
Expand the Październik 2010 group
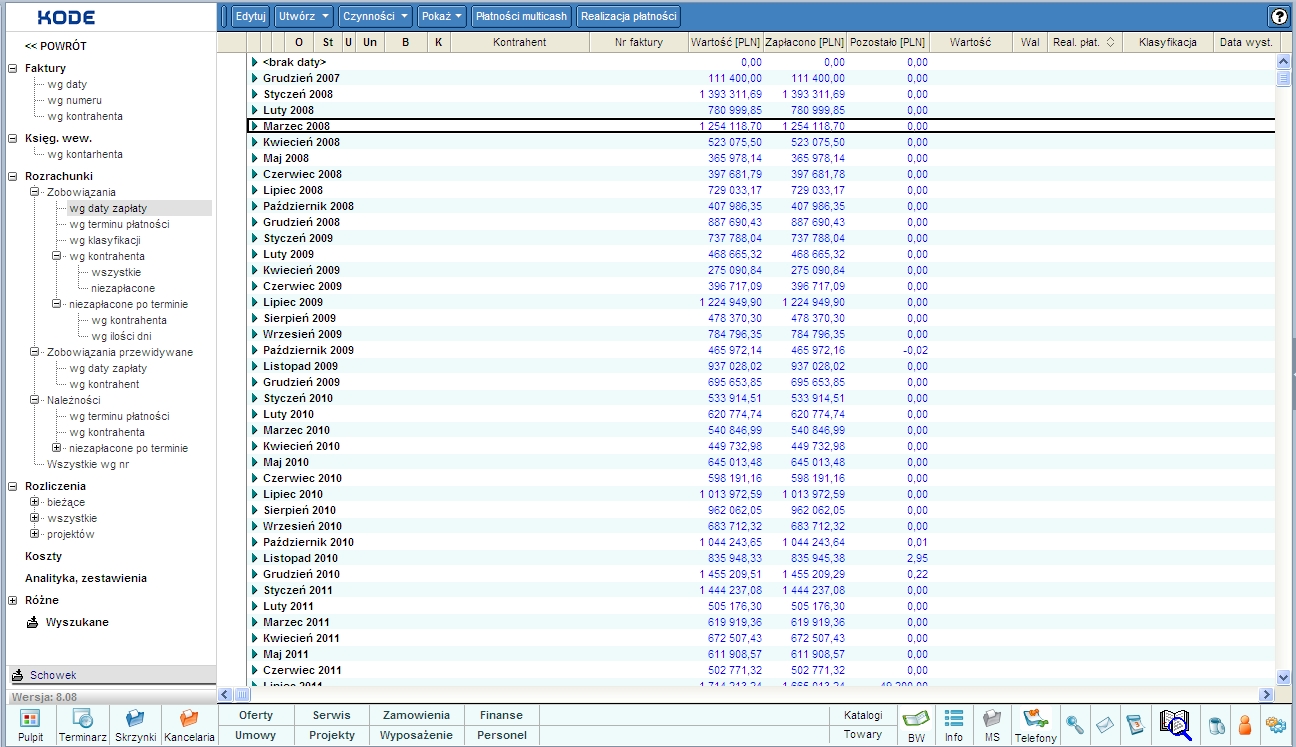click(x=255, y=542)
